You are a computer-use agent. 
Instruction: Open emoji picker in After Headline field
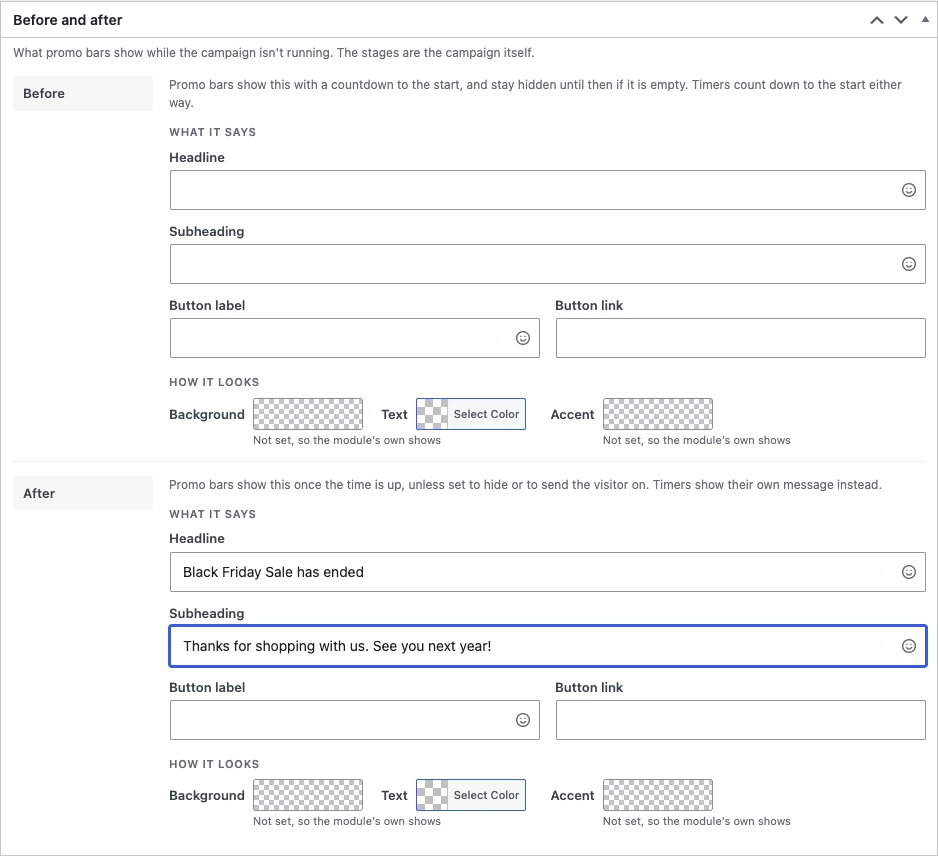click(908, 572)
